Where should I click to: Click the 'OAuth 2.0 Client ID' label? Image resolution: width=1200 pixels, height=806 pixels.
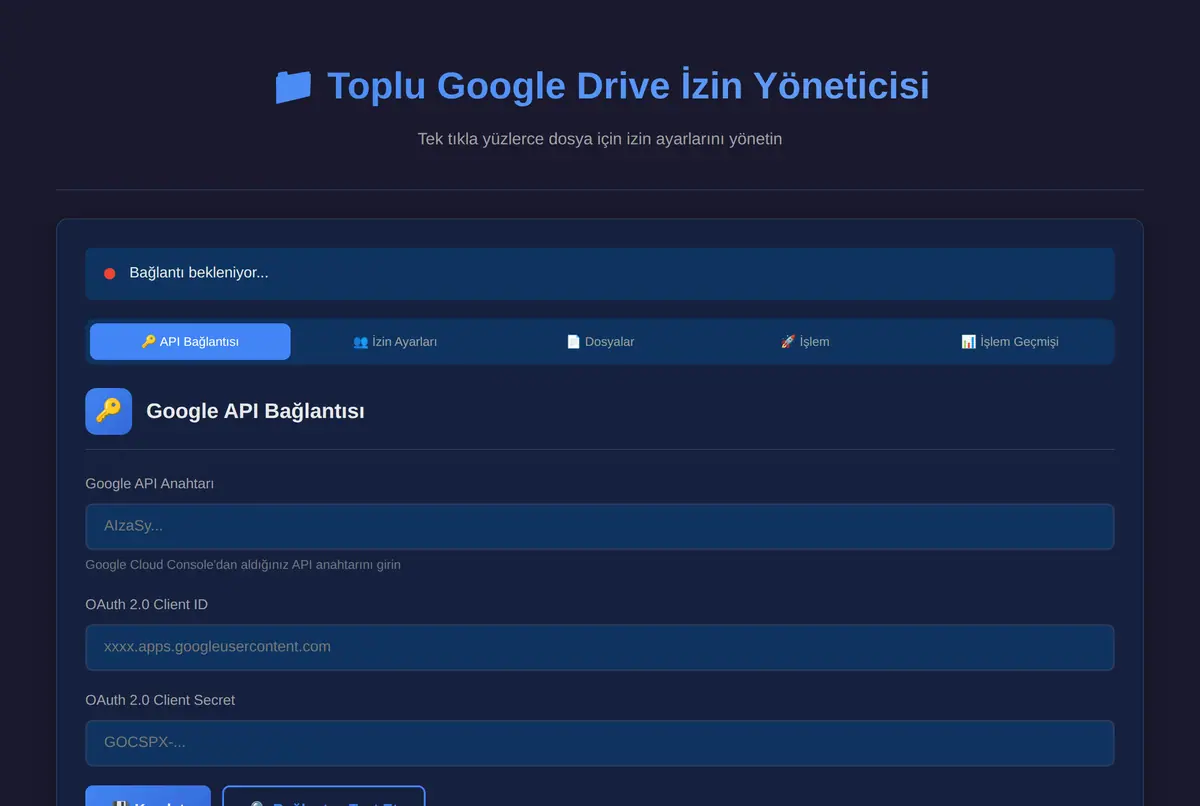(147, 605)
